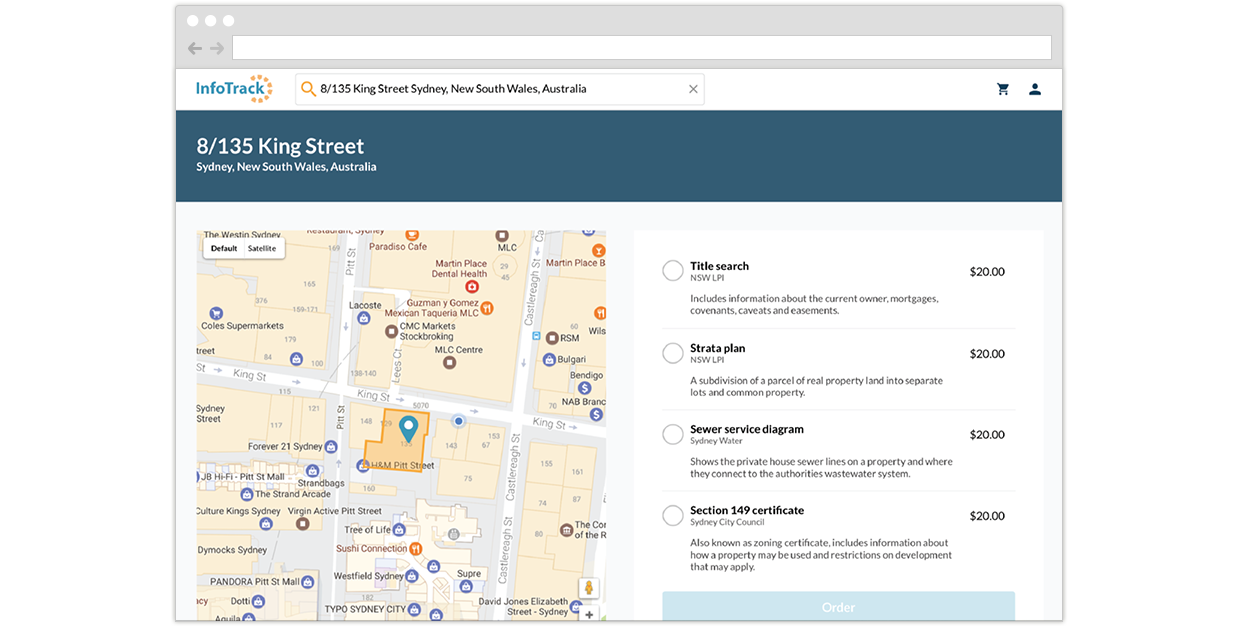
Task: Click the browser URL address bar
Action: pos(641,48)
